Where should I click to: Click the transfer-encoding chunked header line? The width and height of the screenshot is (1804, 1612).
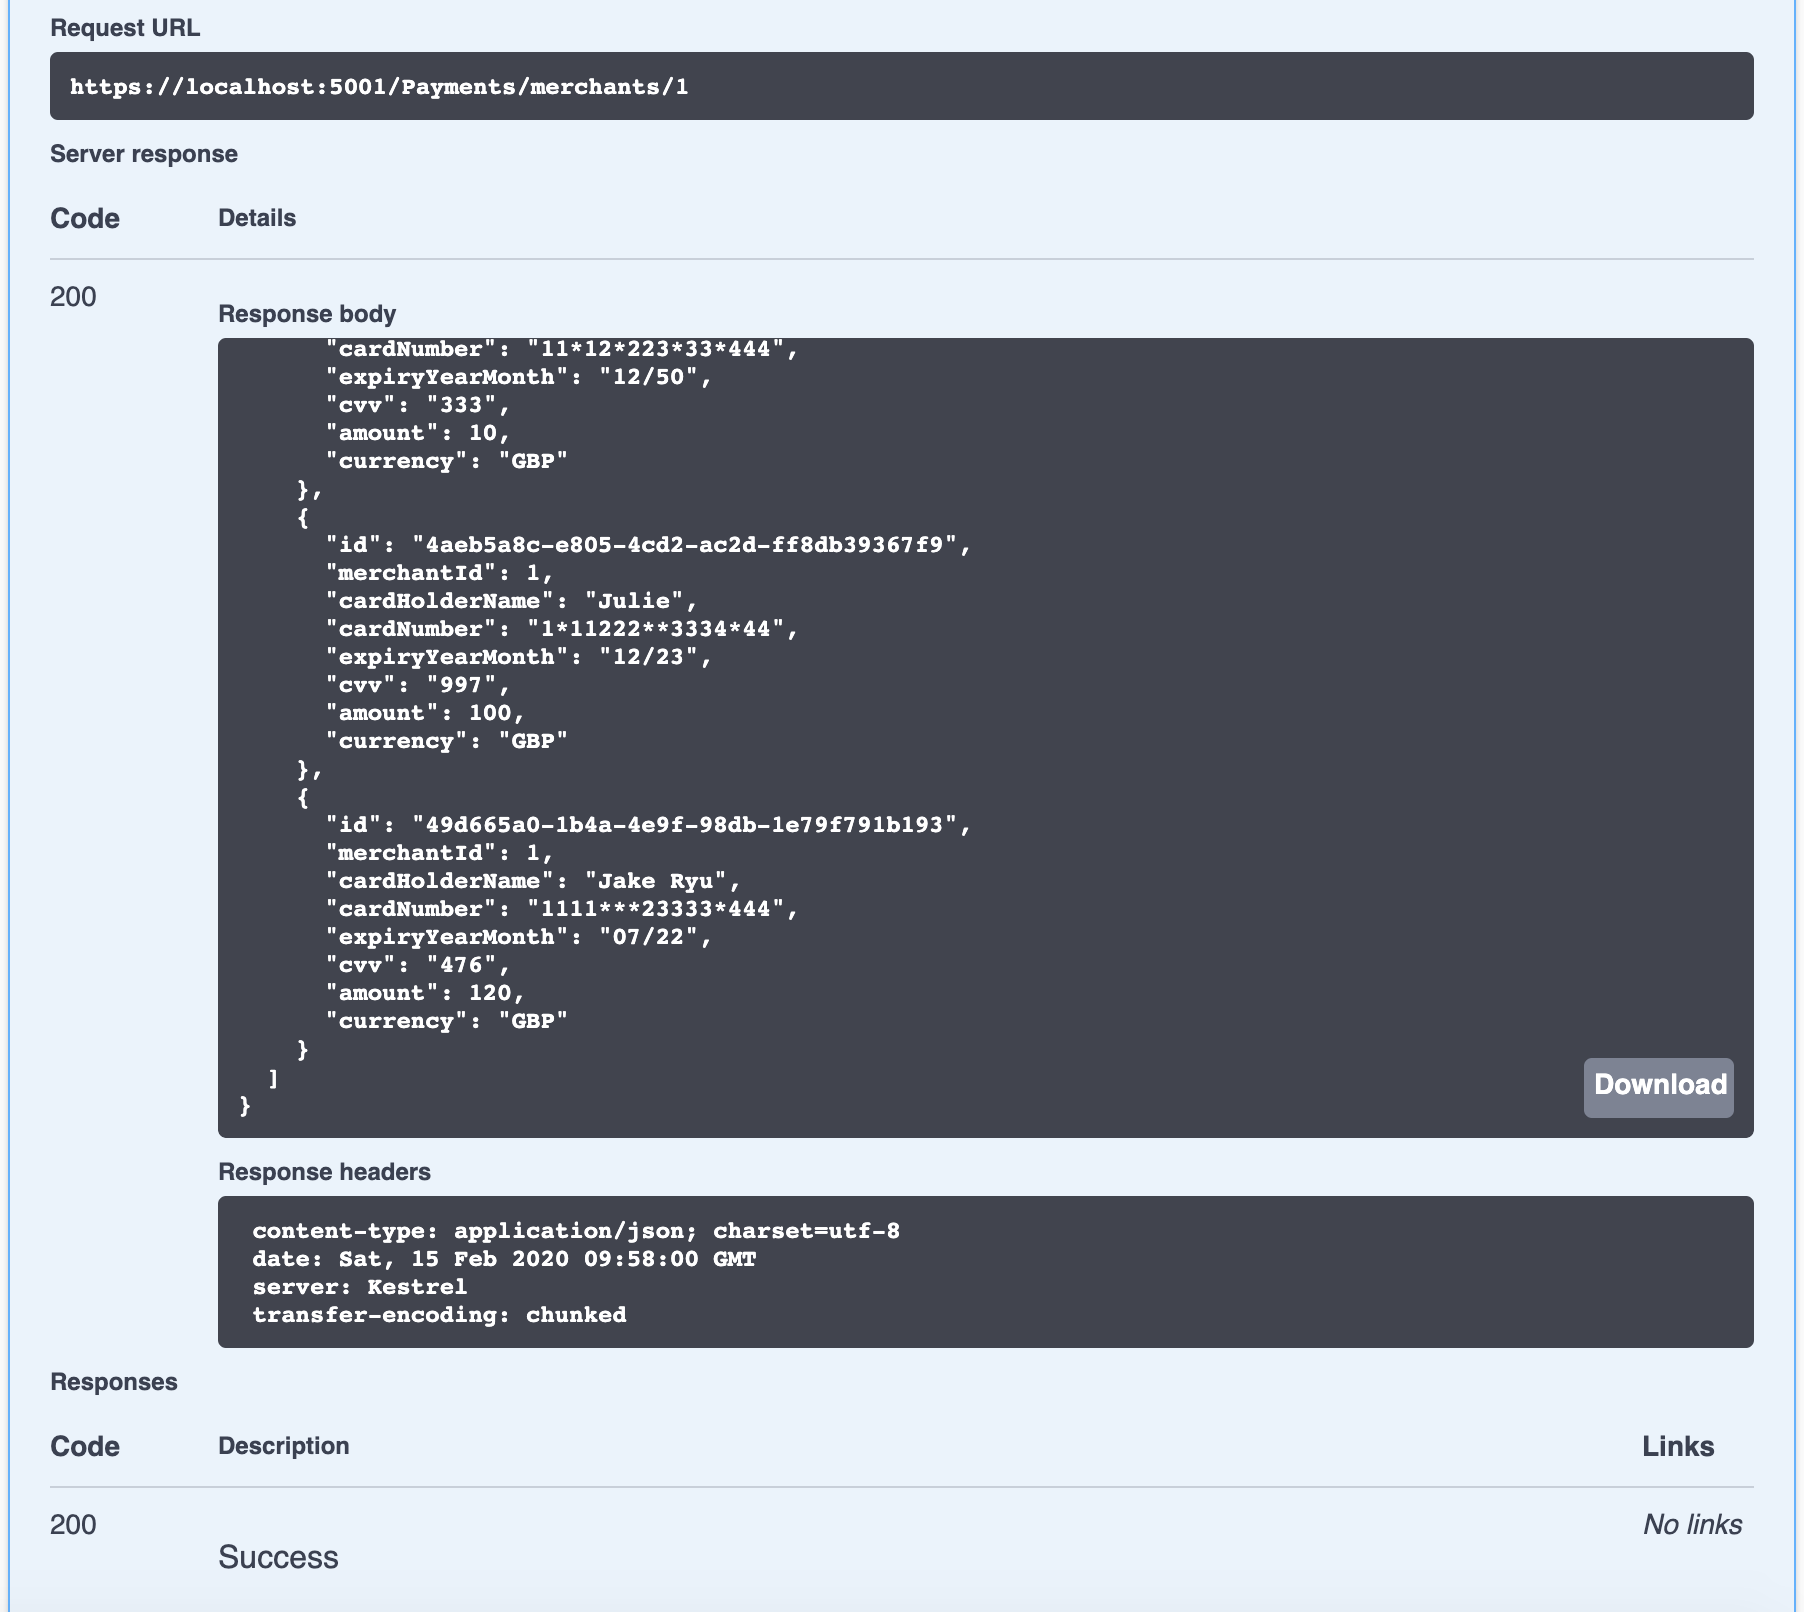[x=439, y=1315]
